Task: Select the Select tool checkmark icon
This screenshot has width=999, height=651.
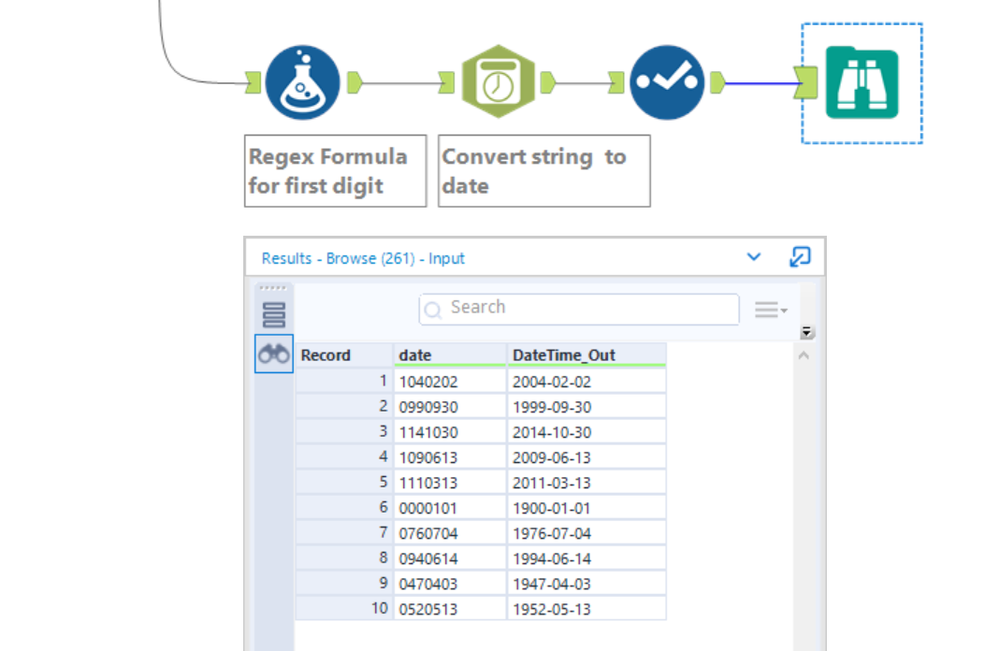Action: 667,82
